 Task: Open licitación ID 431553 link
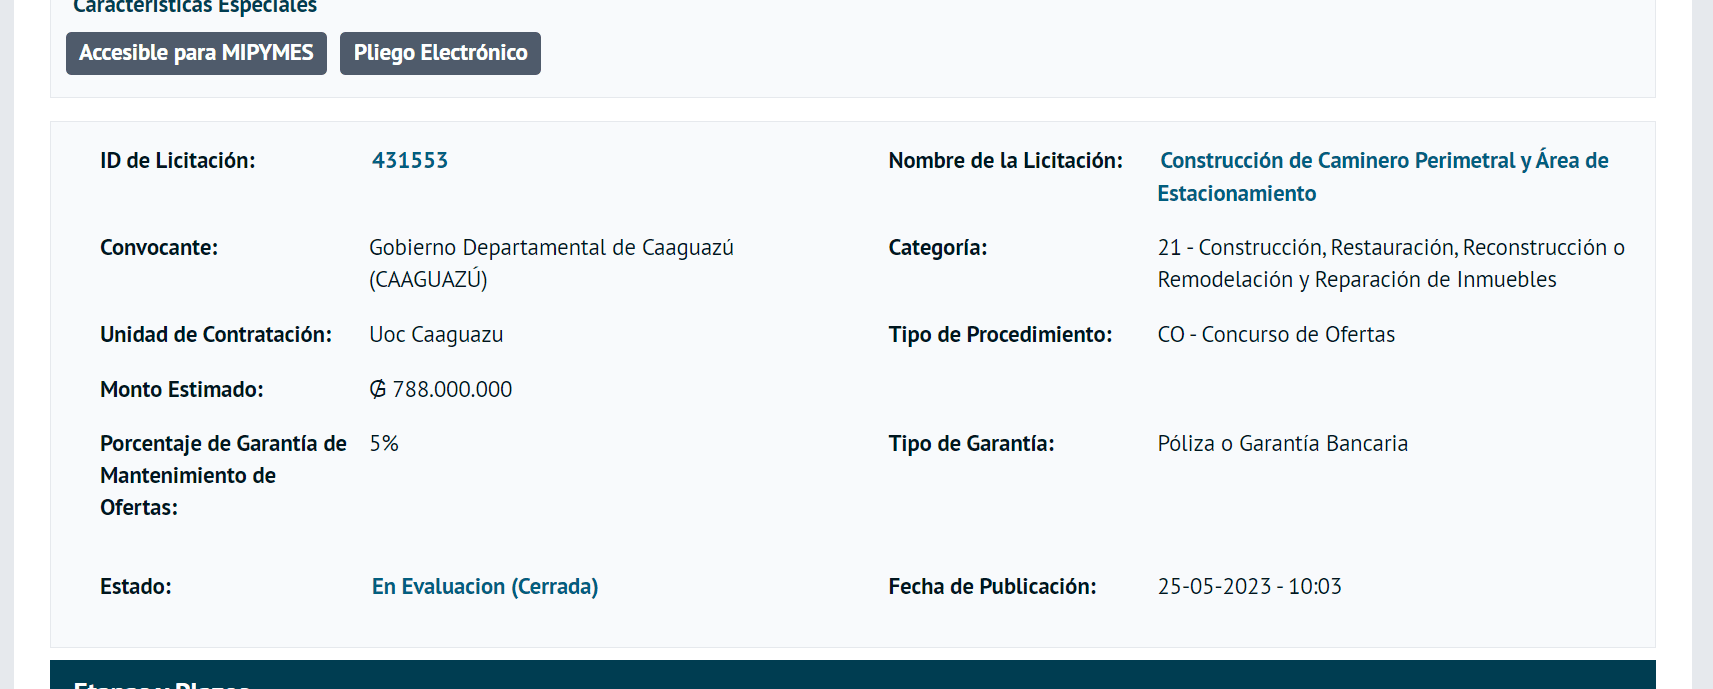(410, 161)
